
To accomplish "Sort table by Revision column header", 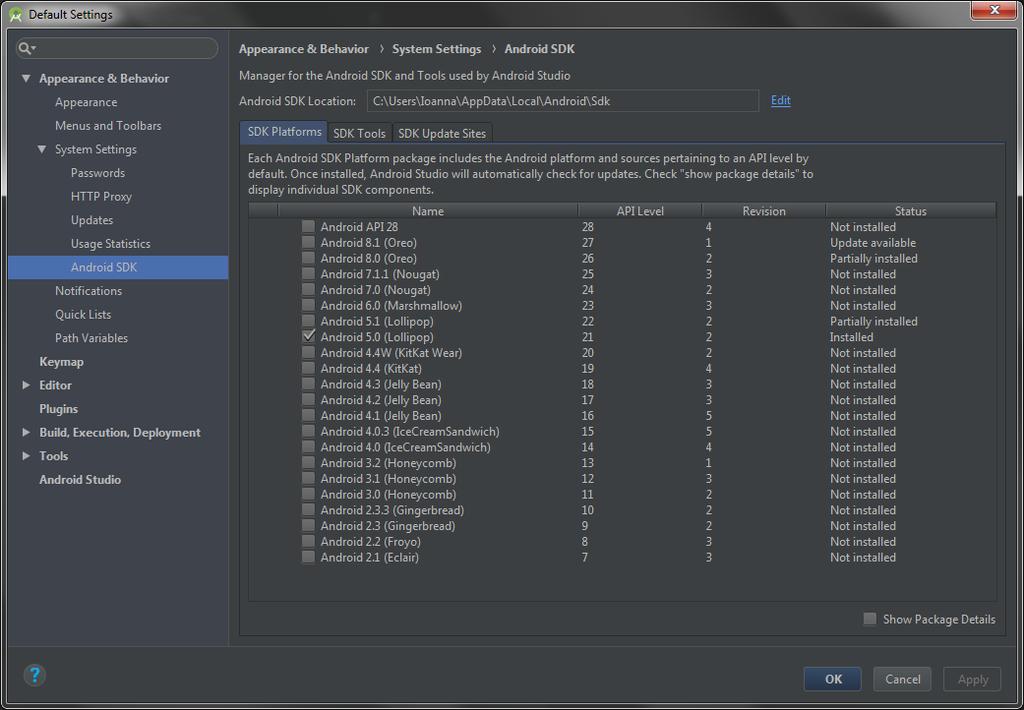I will click(763, 211).
